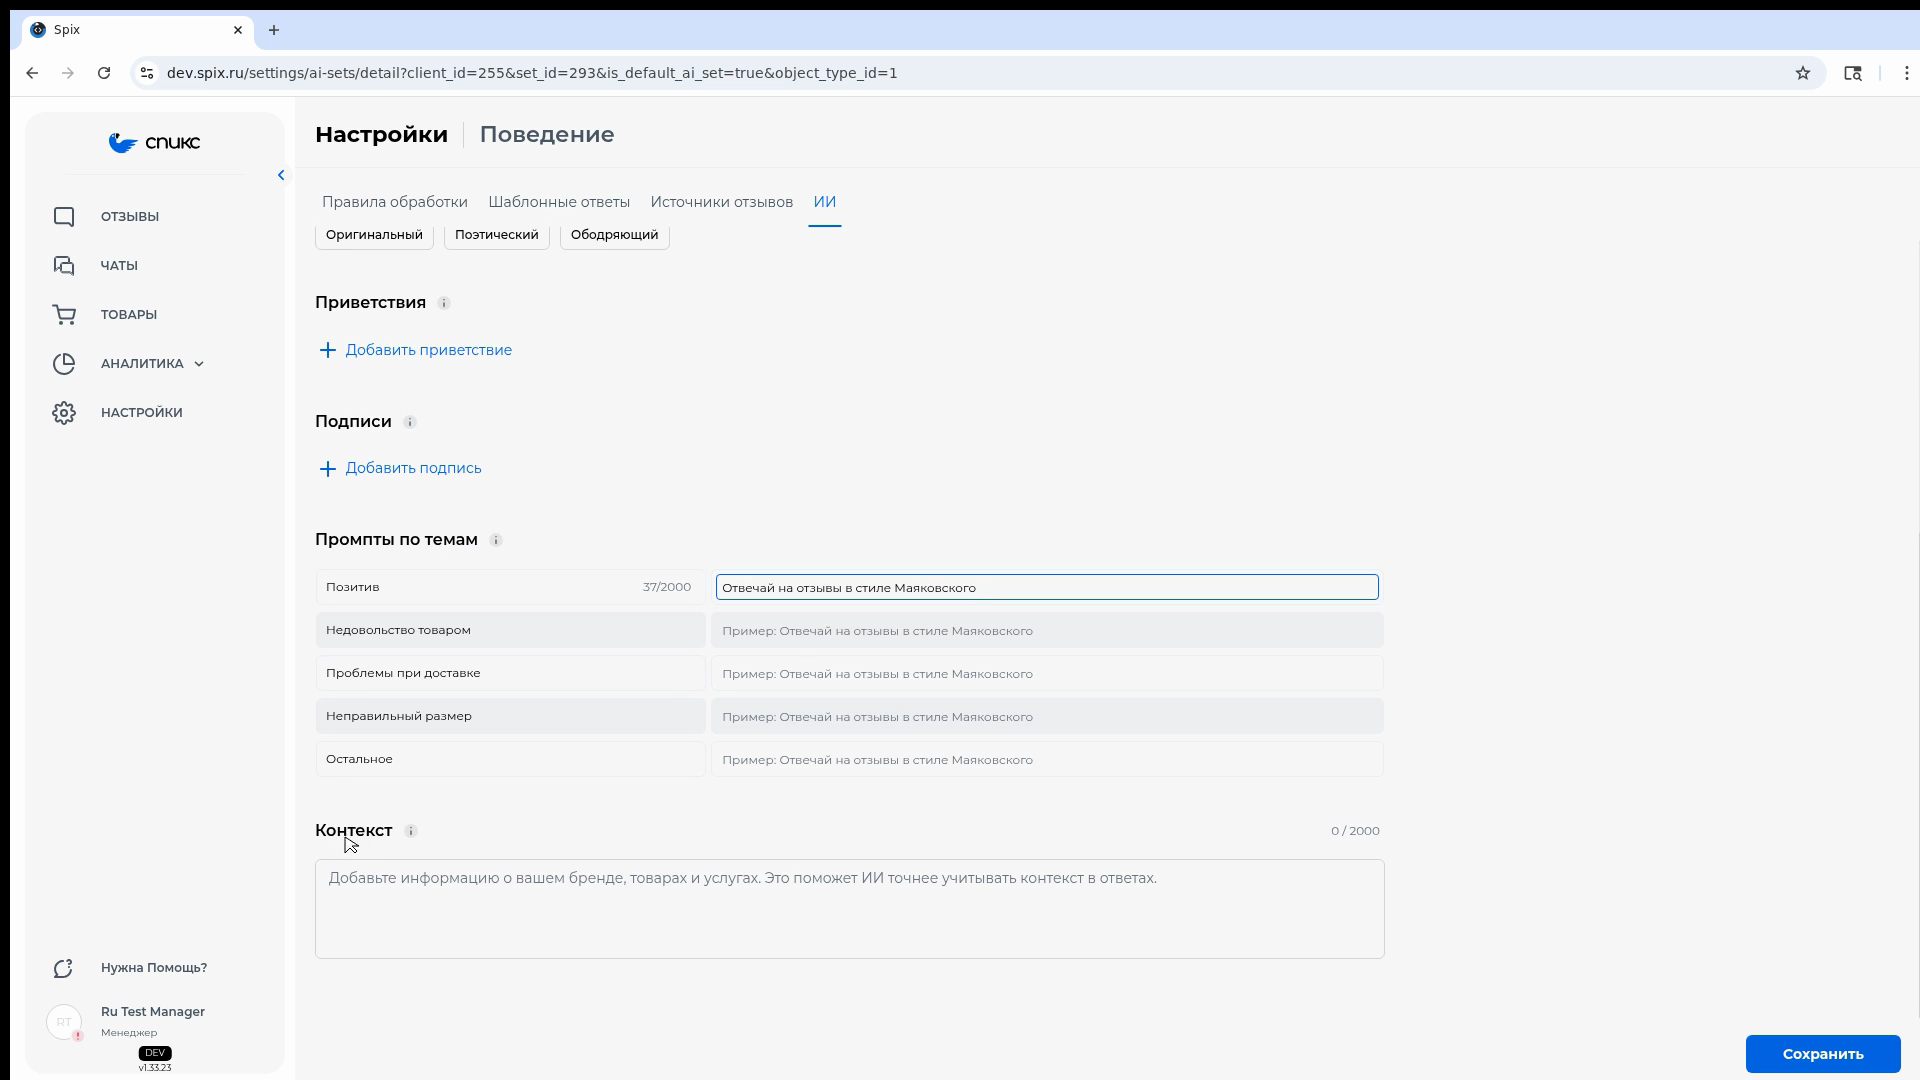Viewport: 1920px width, 1080px height.
Task: Focus the Неправильный размер prompt field
Action: [1047, 717]
